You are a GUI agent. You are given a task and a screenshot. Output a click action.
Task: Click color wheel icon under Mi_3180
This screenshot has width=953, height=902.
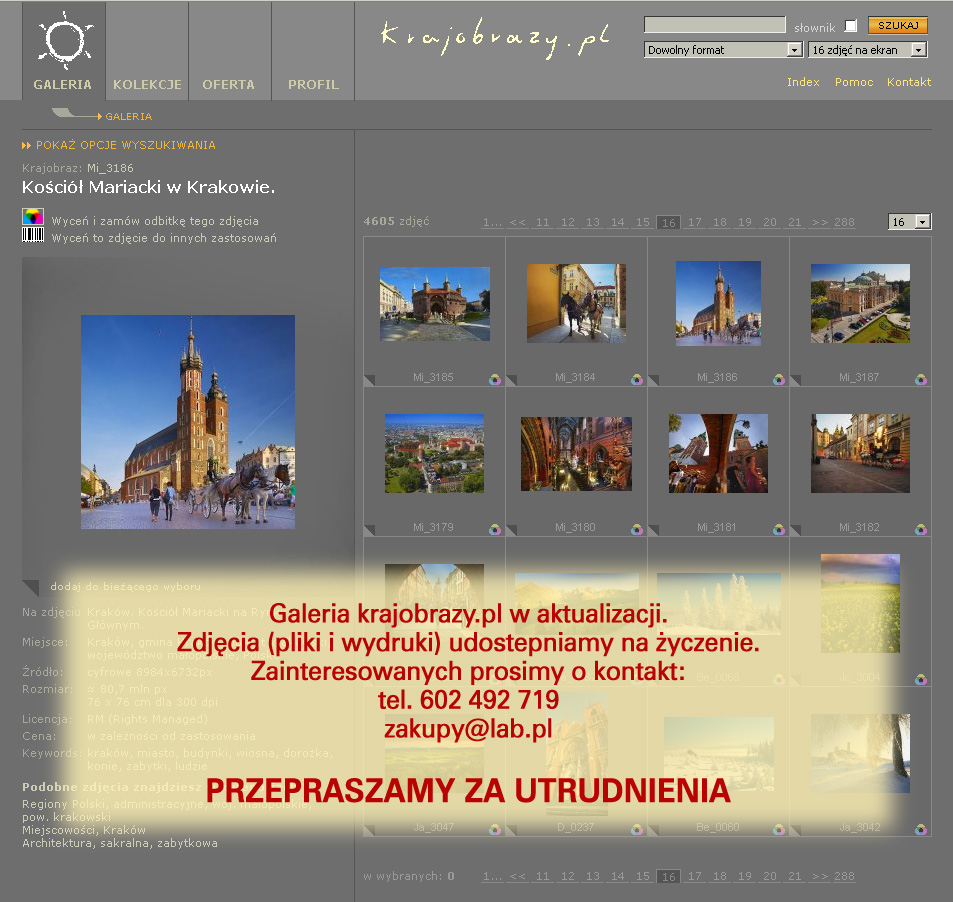637,529
